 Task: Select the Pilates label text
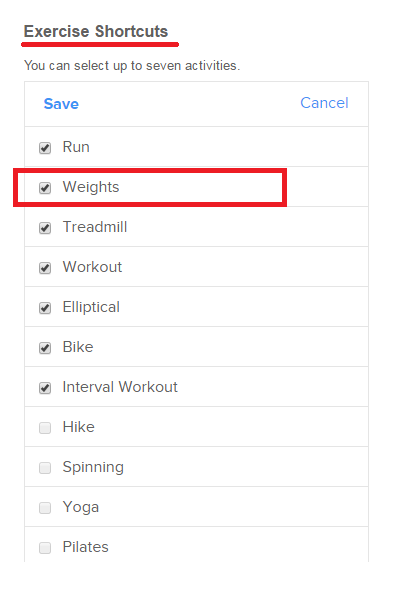[85, 547]
